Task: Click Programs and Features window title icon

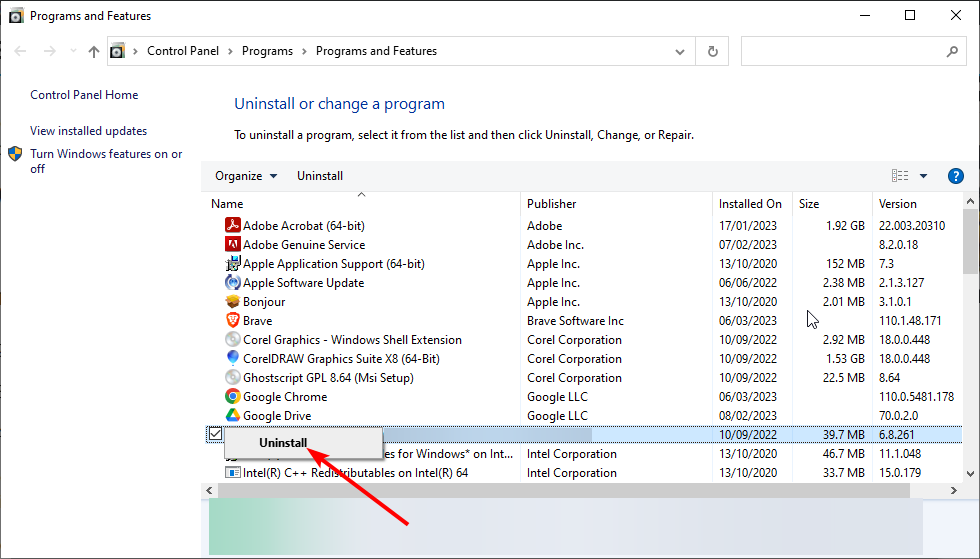Action: click(x=16, y=16)
